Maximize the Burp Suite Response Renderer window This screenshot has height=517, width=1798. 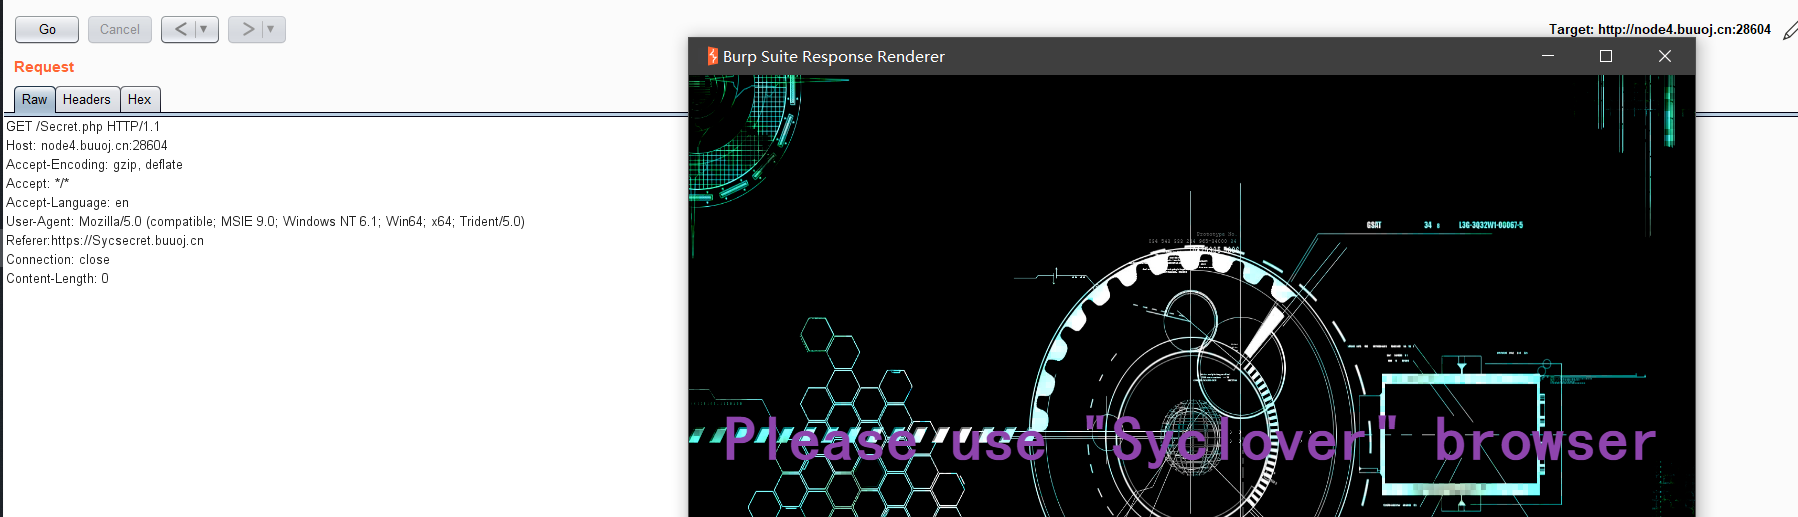pos(1606,56)
